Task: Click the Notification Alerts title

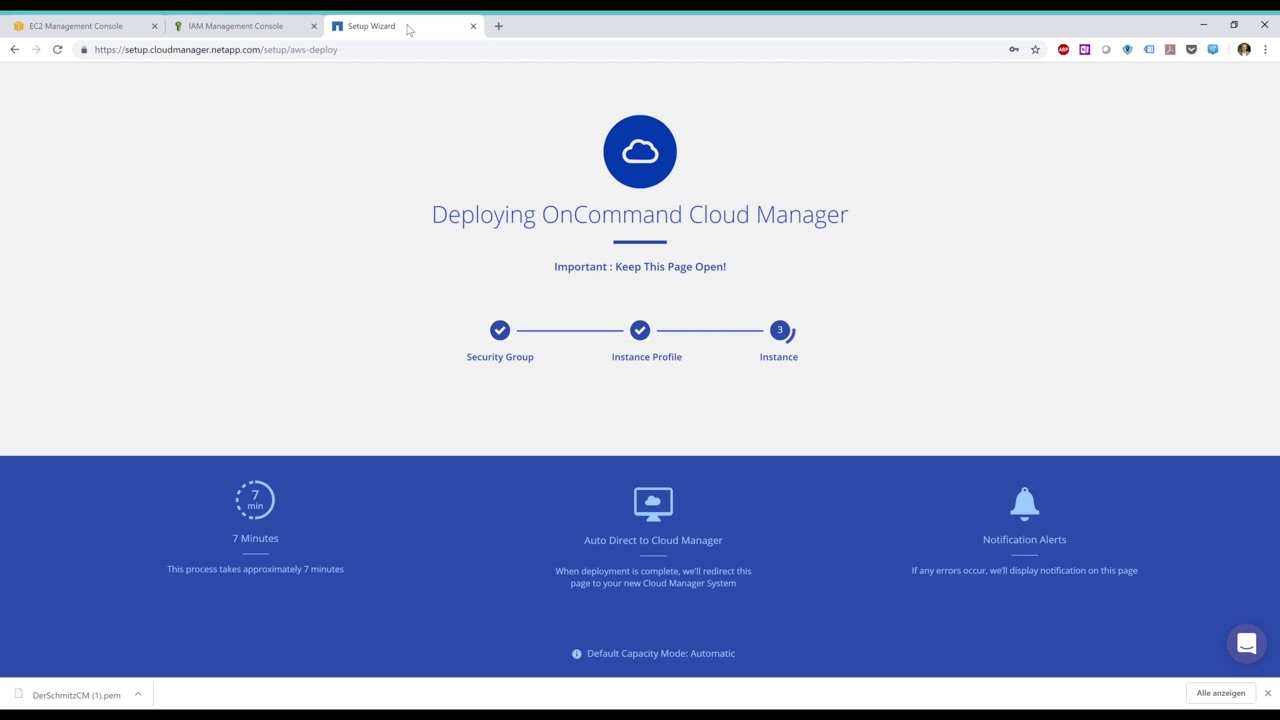Action: [1024, 540]
